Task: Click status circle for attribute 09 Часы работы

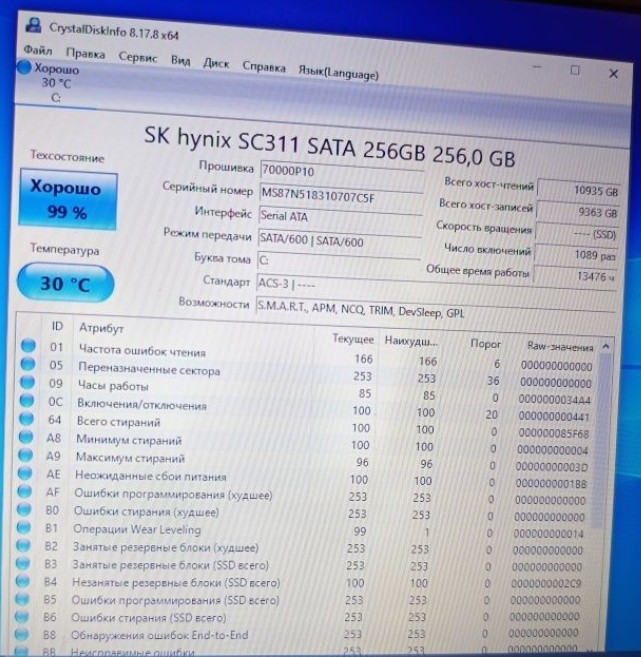Action: (x=28, y=382)
